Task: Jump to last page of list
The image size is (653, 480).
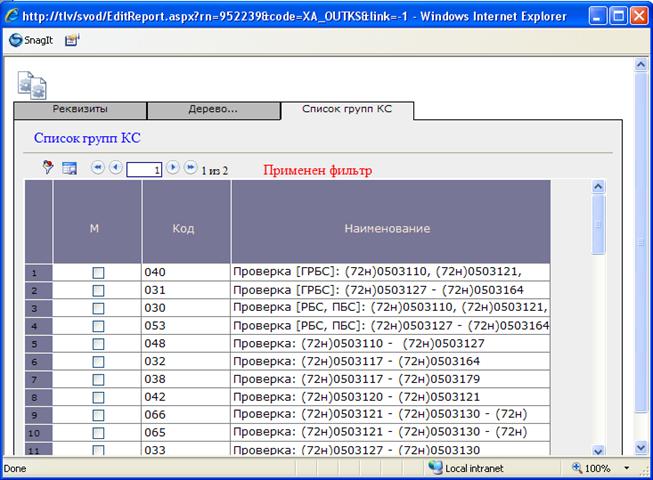Action: pyautogui.click(x=190, y=169)
